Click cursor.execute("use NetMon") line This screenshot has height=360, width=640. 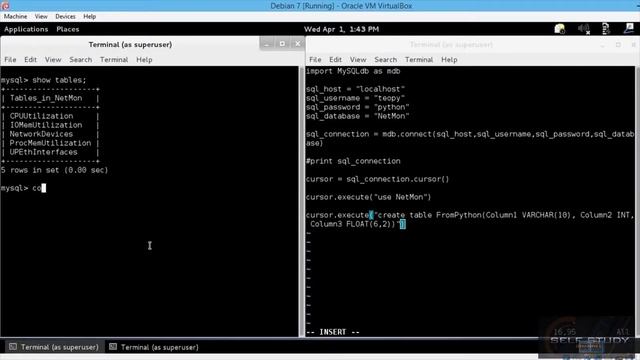tap(369, 197)
